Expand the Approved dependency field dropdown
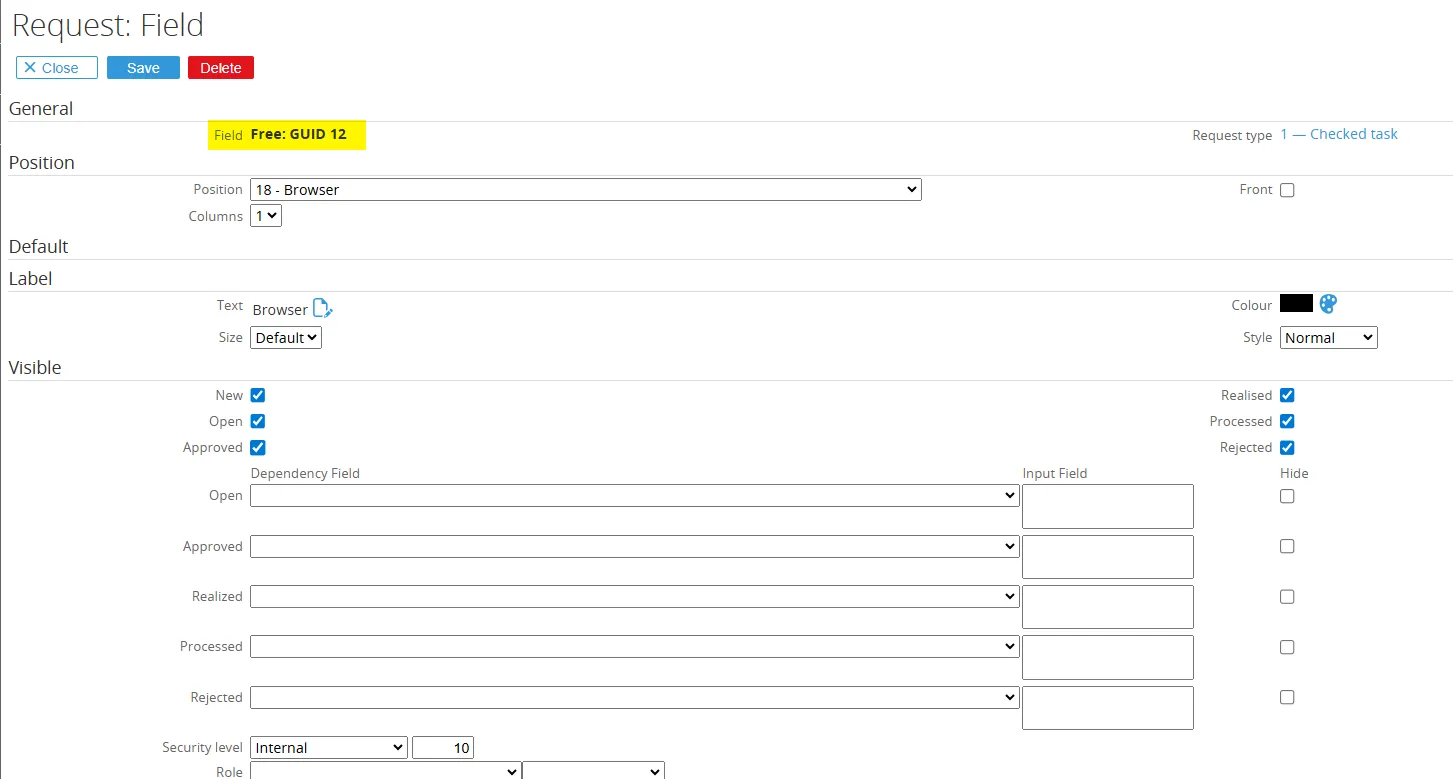 [634, 546]
